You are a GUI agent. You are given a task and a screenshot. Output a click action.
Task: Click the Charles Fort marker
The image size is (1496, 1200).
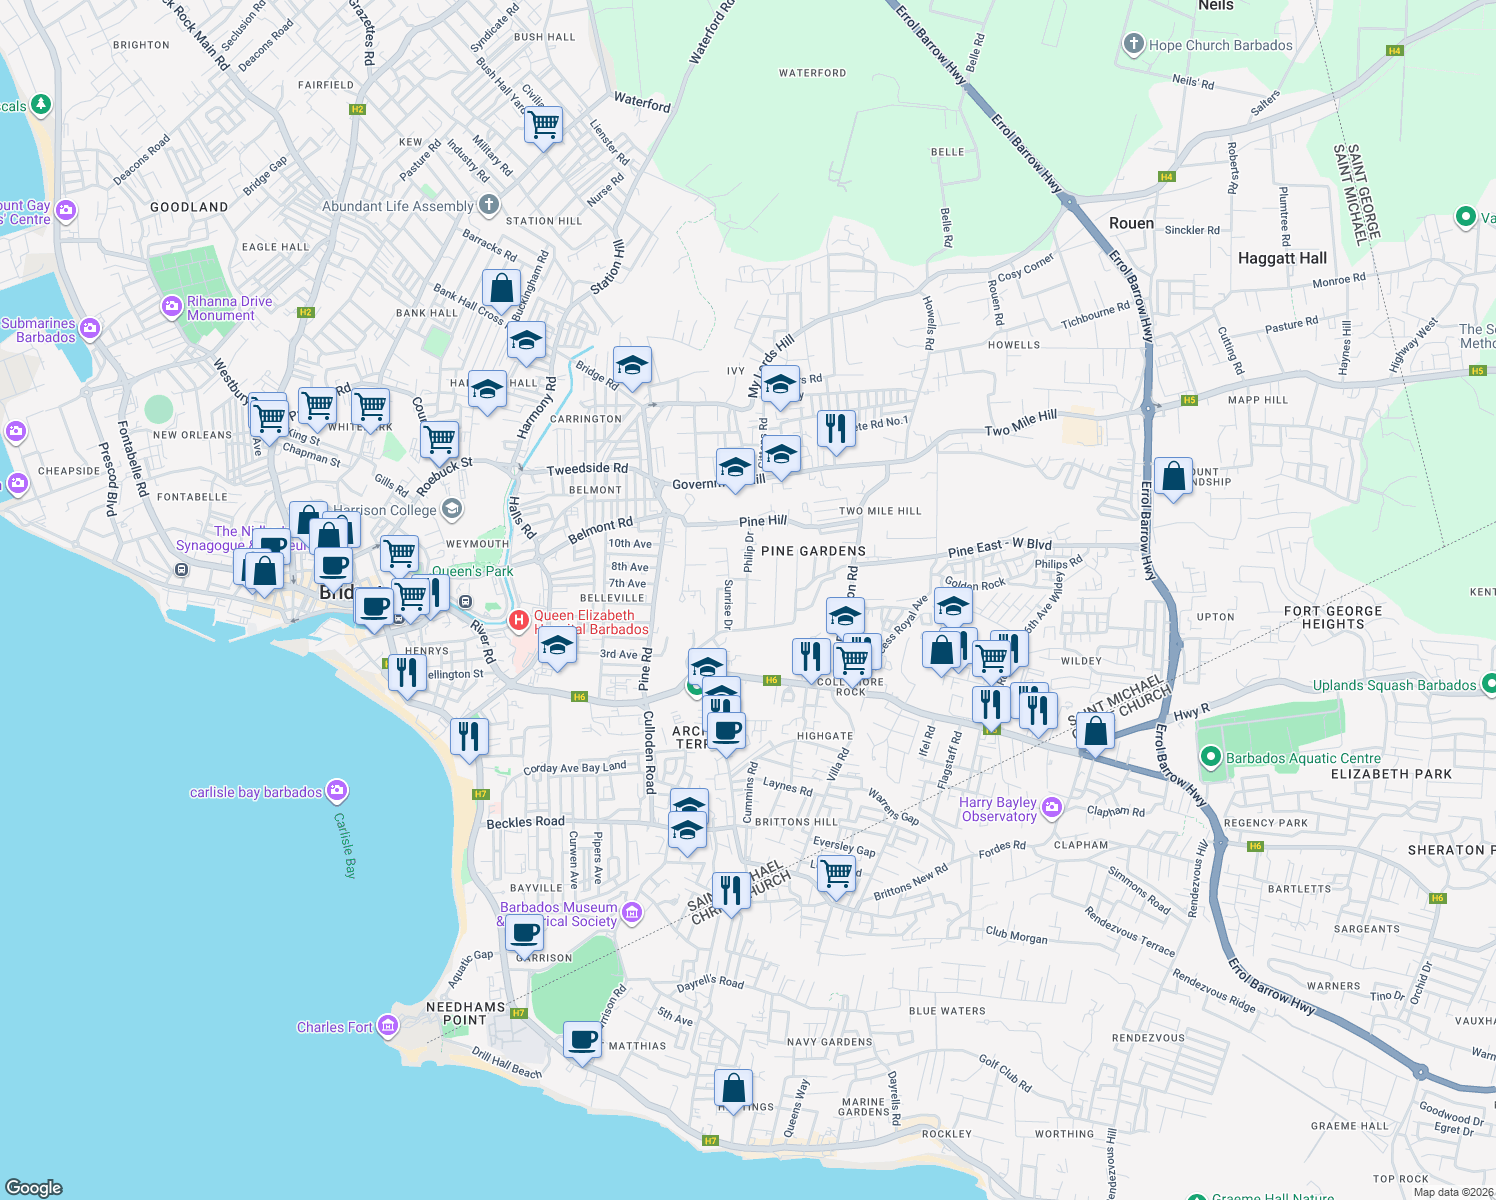388,1025
